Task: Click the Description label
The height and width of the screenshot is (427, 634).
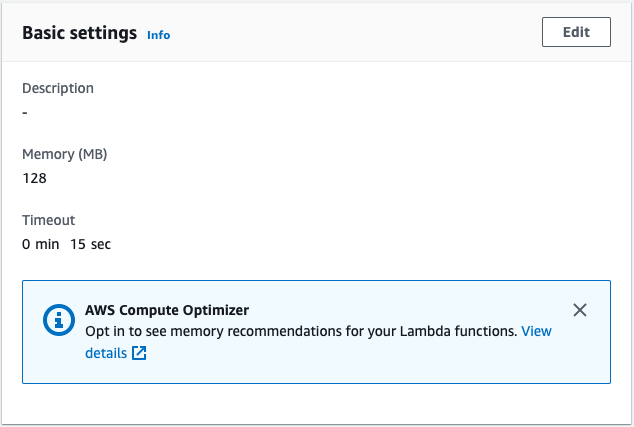Action: [58, 88]
